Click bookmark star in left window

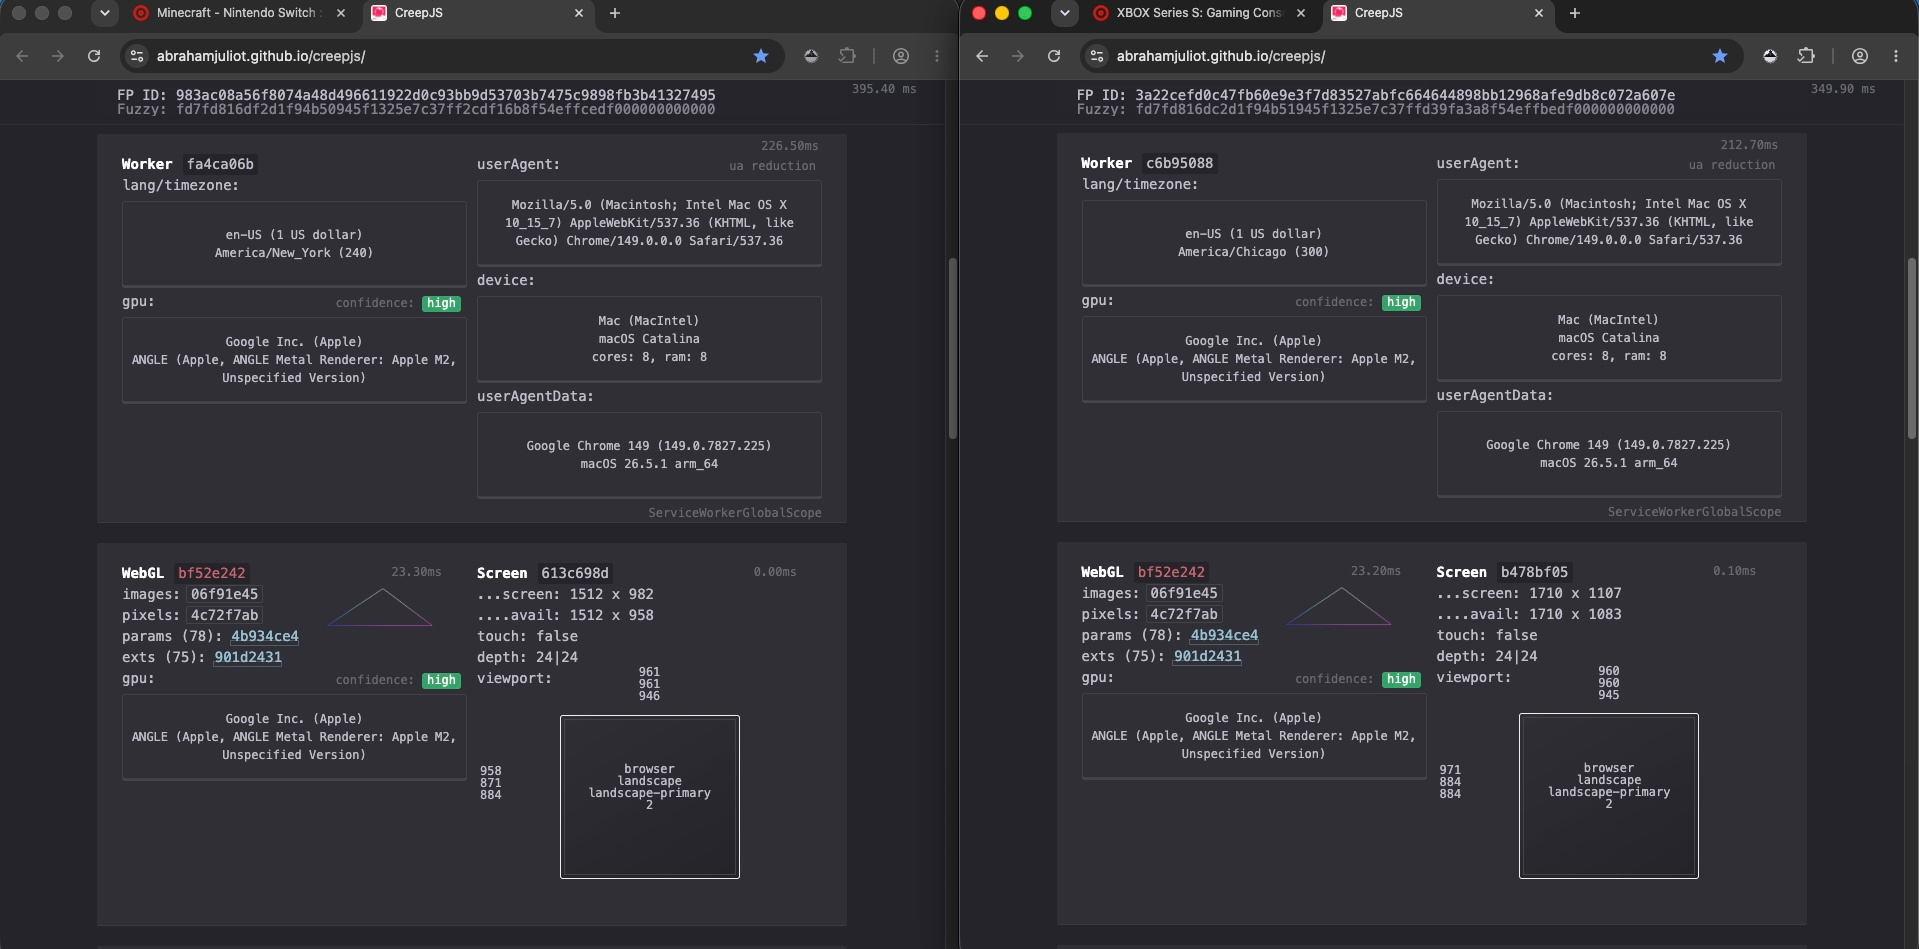point(761,56)
